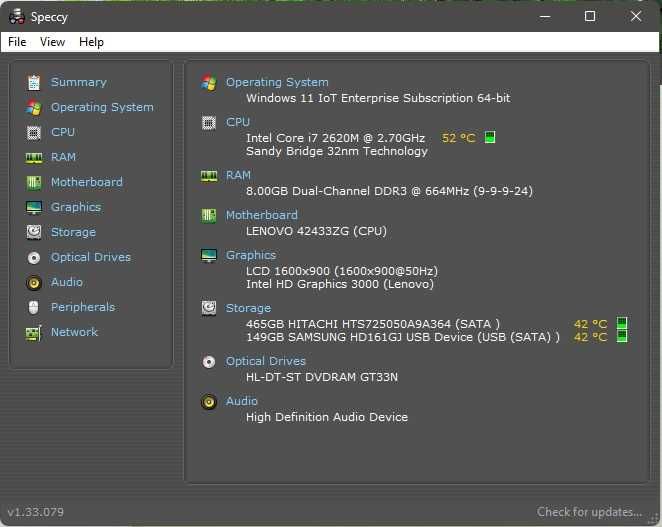Click the RAM heading link in summary
The width and height of the screenshot is (662, 527).
pyautogui.click(x=238, y=175)
